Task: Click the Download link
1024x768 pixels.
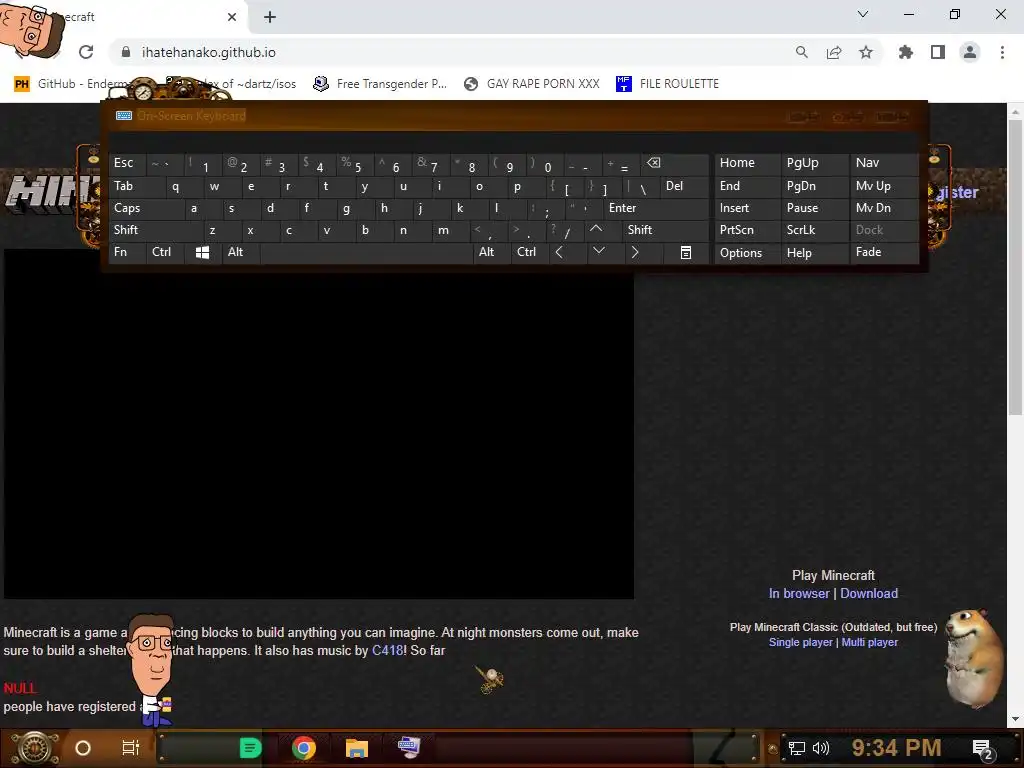Action: (869, 594)
